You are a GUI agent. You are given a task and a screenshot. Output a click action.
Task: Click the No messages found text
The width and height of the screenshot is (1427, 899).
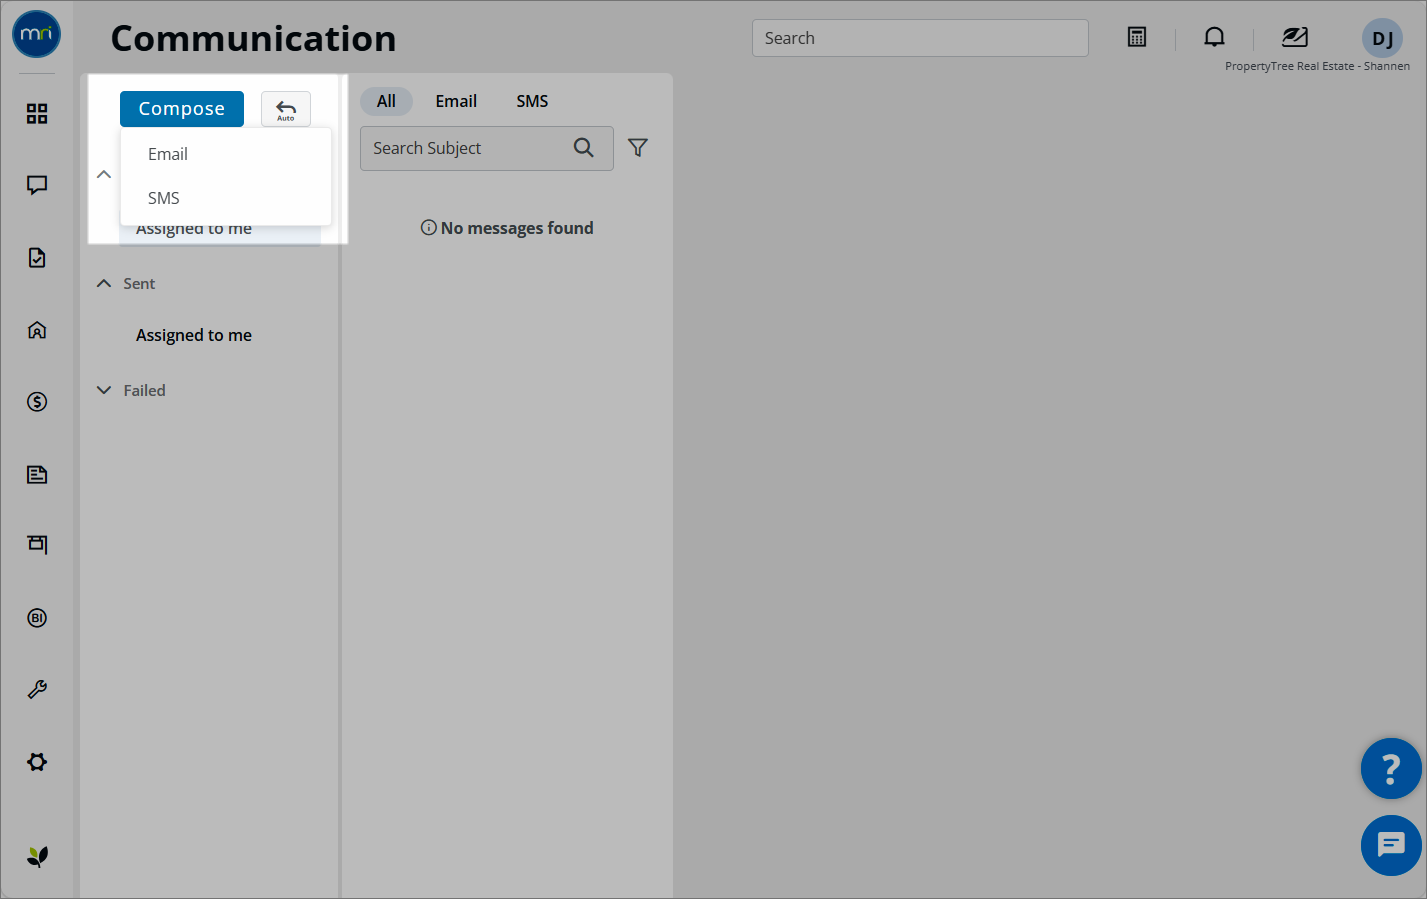click(x=517, y=228)
